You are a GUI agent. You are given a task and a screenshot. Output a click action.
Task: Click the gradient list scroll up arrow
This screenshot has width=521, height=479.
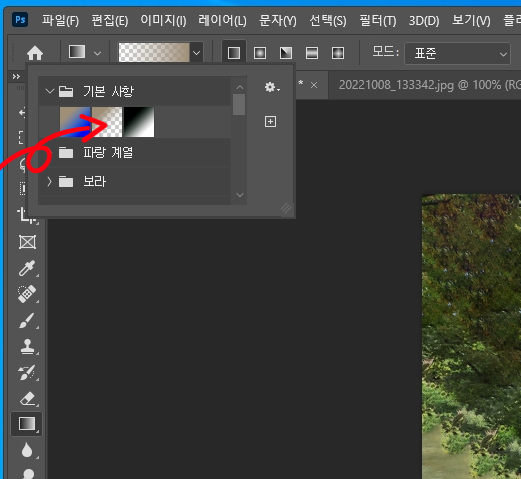pyautogui.click(x=240, y=87)
